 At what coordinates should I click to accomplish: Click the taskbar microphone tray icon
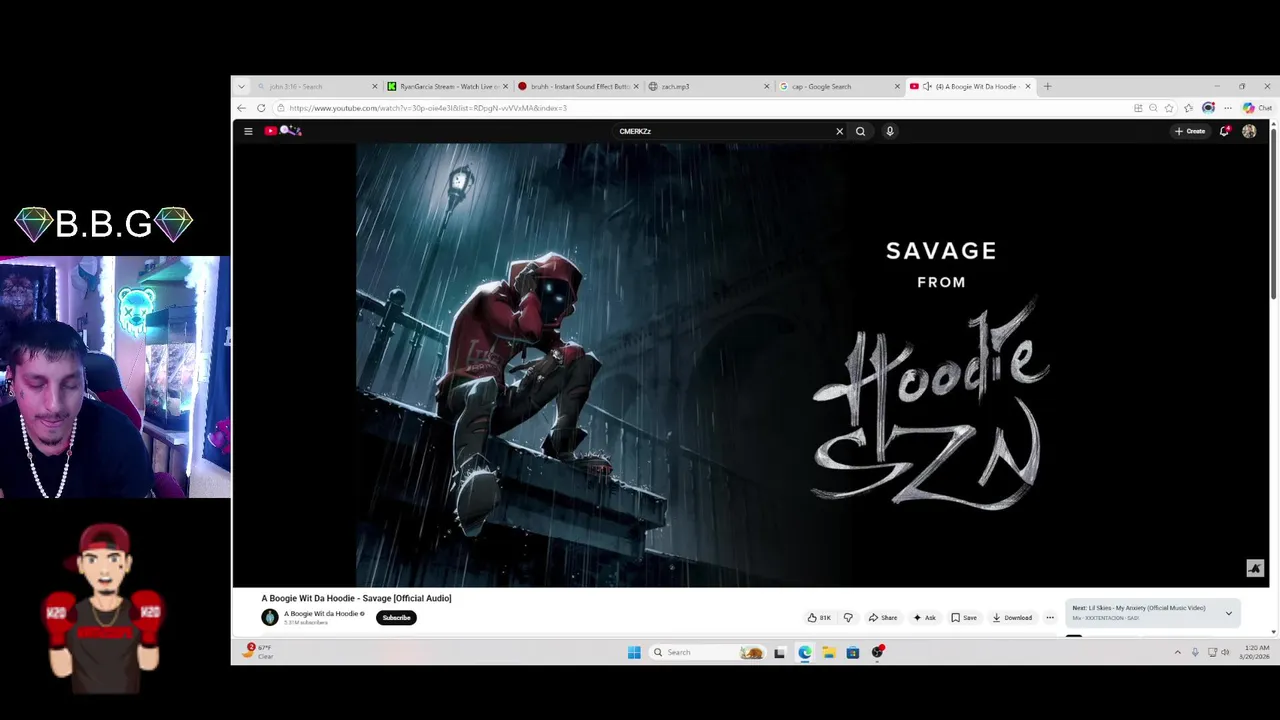click(x=1195, y=652)
